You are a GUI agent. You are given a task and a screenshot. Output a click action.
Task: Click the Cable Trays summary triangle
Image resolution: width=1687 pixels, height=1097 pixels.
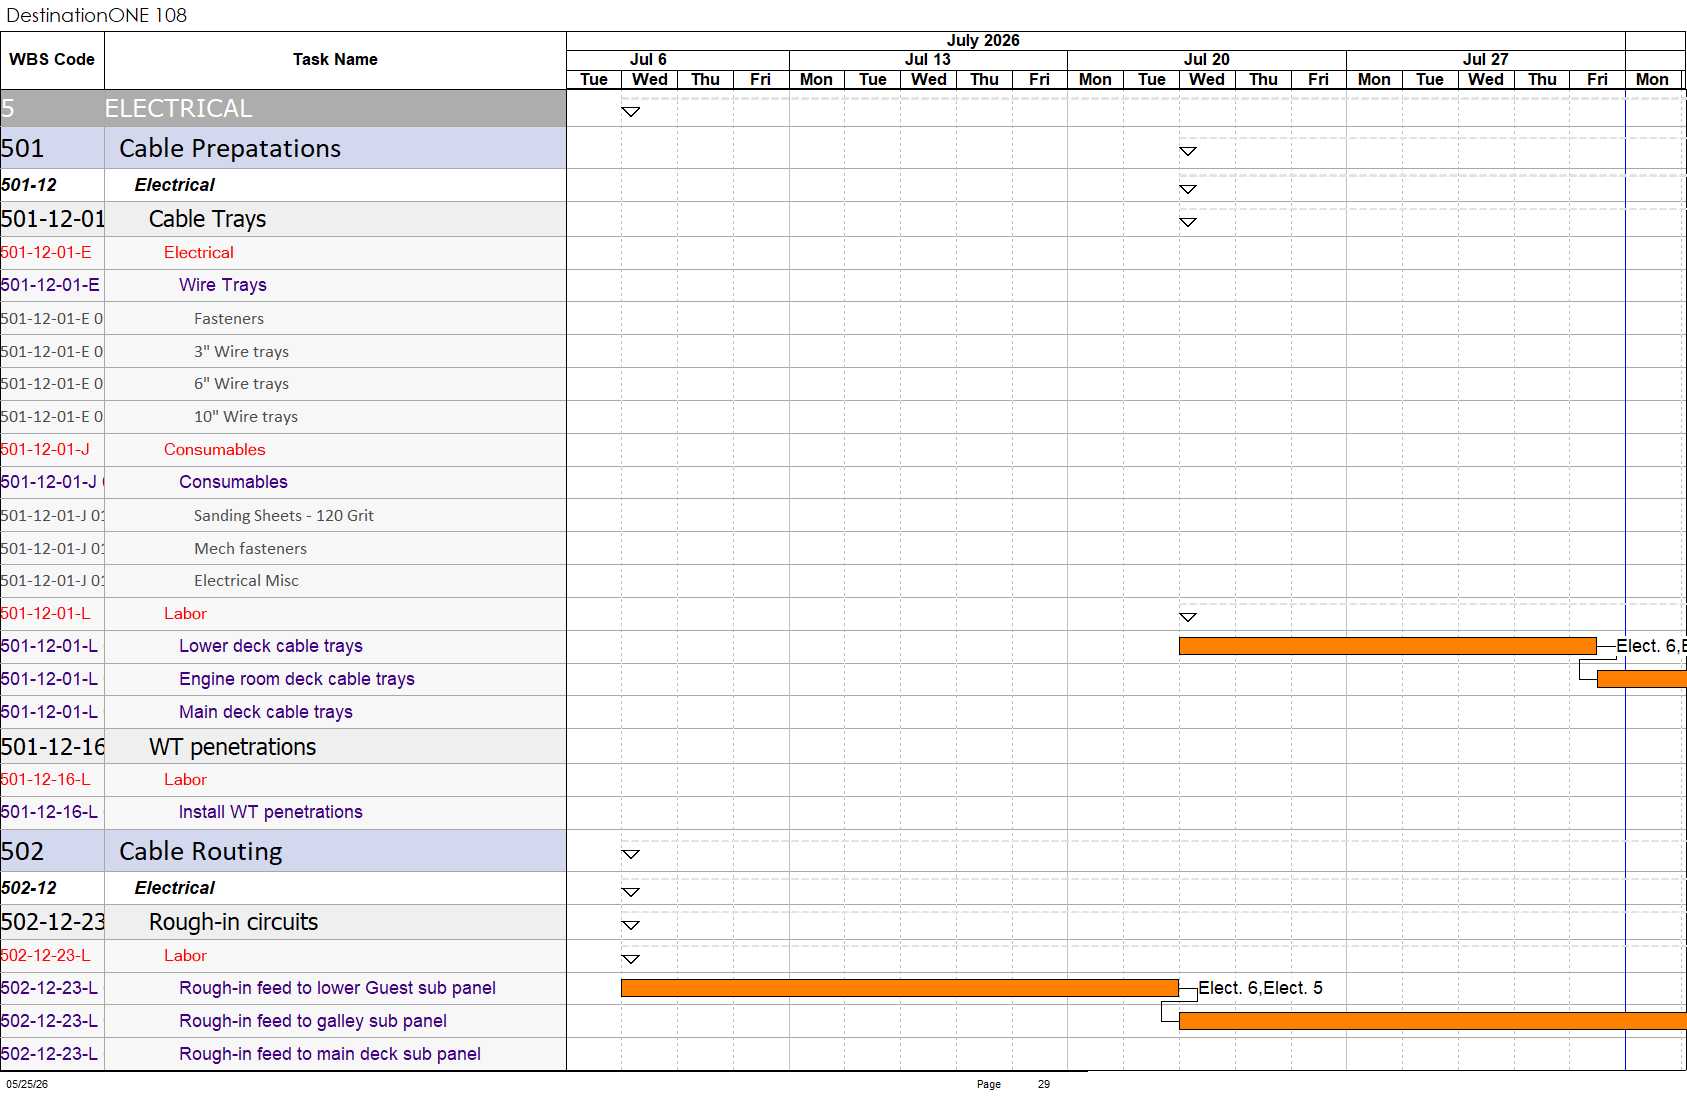(1188, 222)
